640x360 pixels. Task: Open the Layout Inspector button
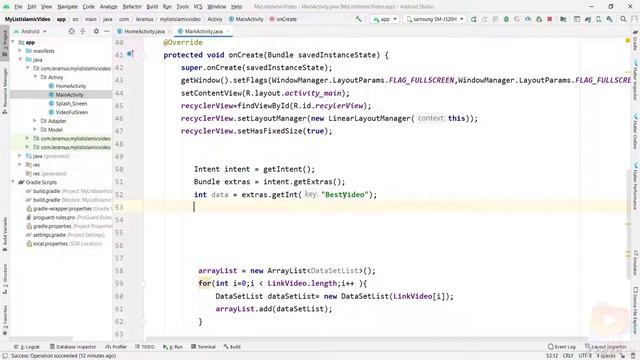coord(606,347)
